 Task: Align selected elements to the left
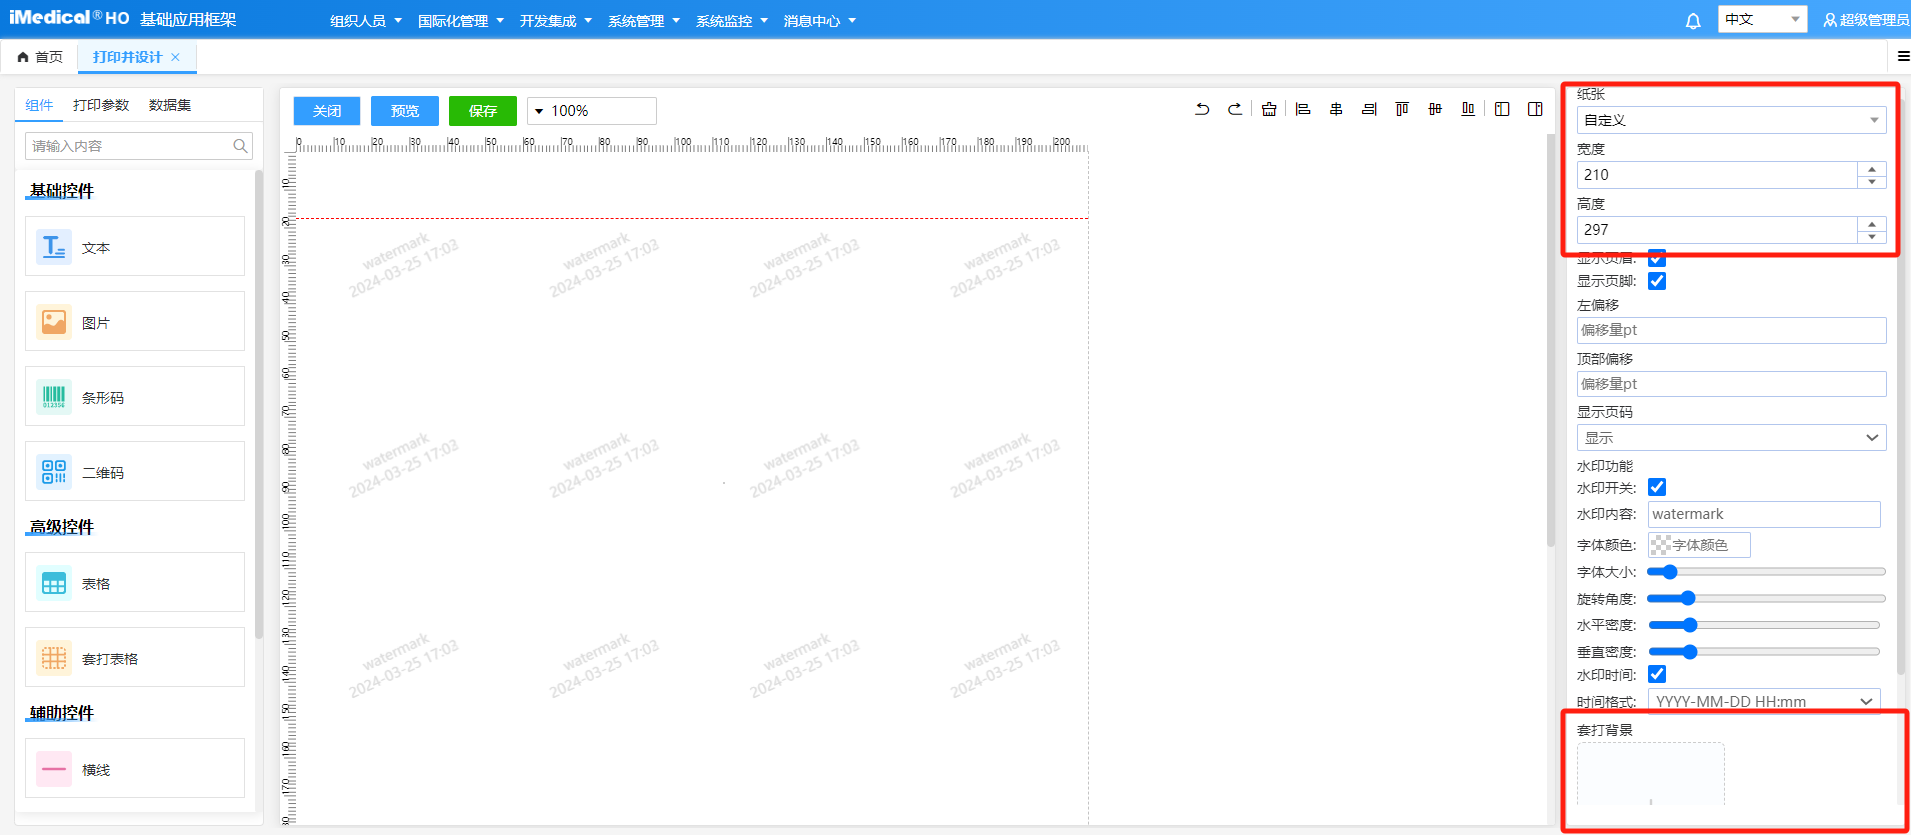point(1303,109)
